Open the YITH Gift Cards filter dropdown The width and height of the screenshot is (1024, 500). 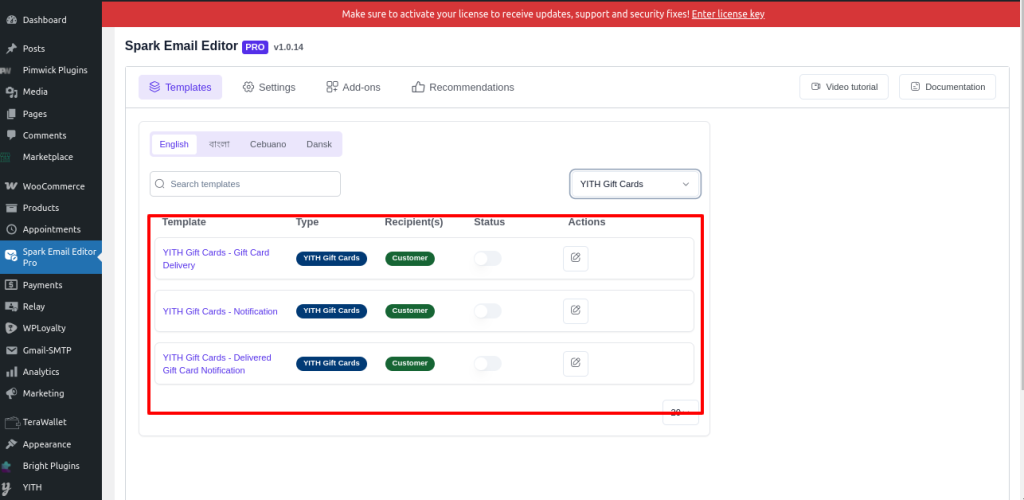point(635,184)
